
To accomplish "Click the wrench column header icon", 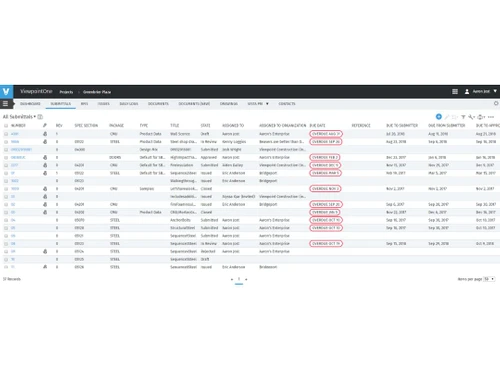I will click(45, 125).
